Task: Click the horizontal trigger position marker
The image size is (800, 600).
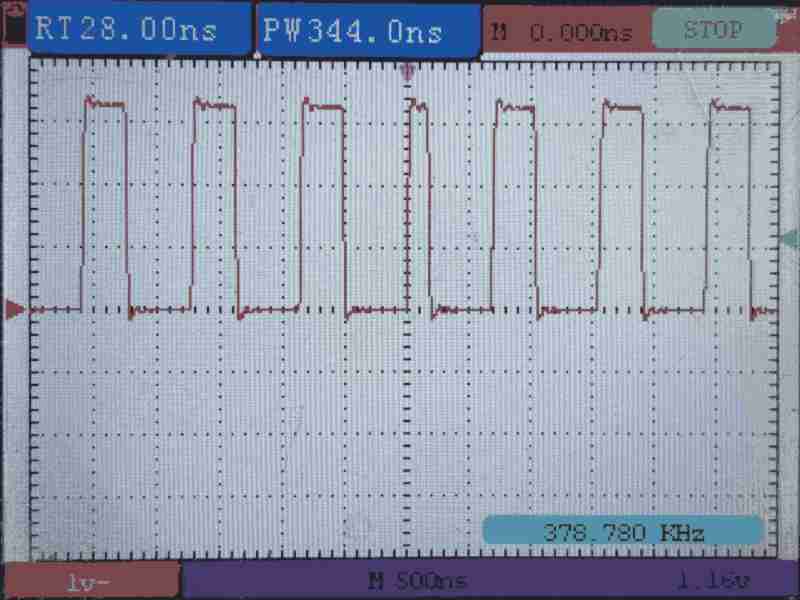Action: click(x=405, y=71)
